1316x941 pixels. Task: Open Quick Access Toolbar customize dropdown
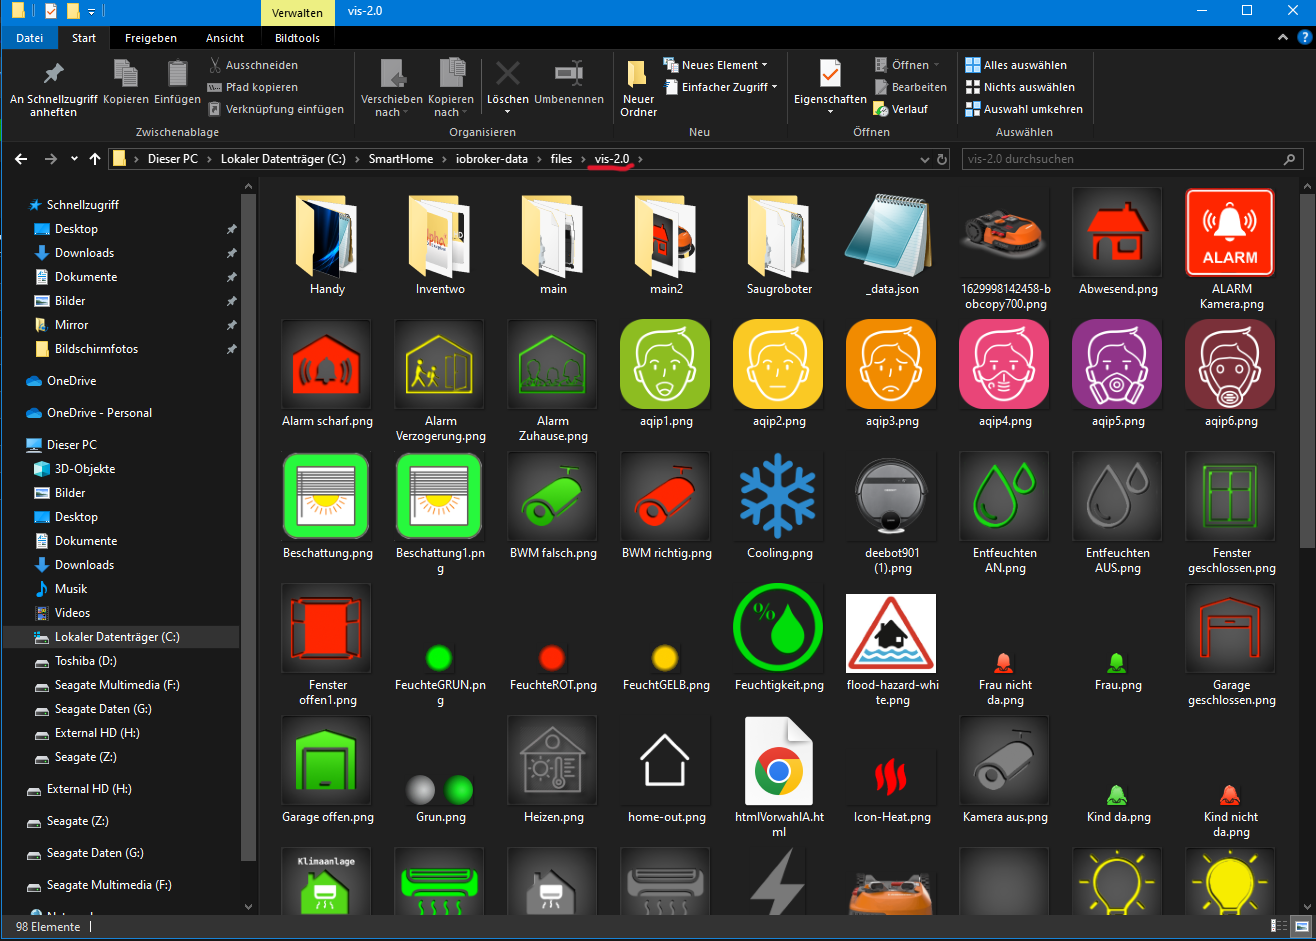tap(91, 12)
